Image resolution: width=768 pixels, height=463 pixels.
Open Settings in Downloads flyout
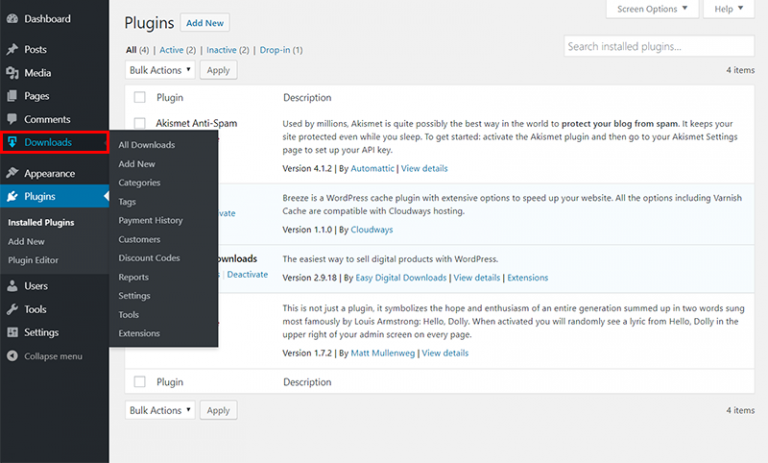134,295
